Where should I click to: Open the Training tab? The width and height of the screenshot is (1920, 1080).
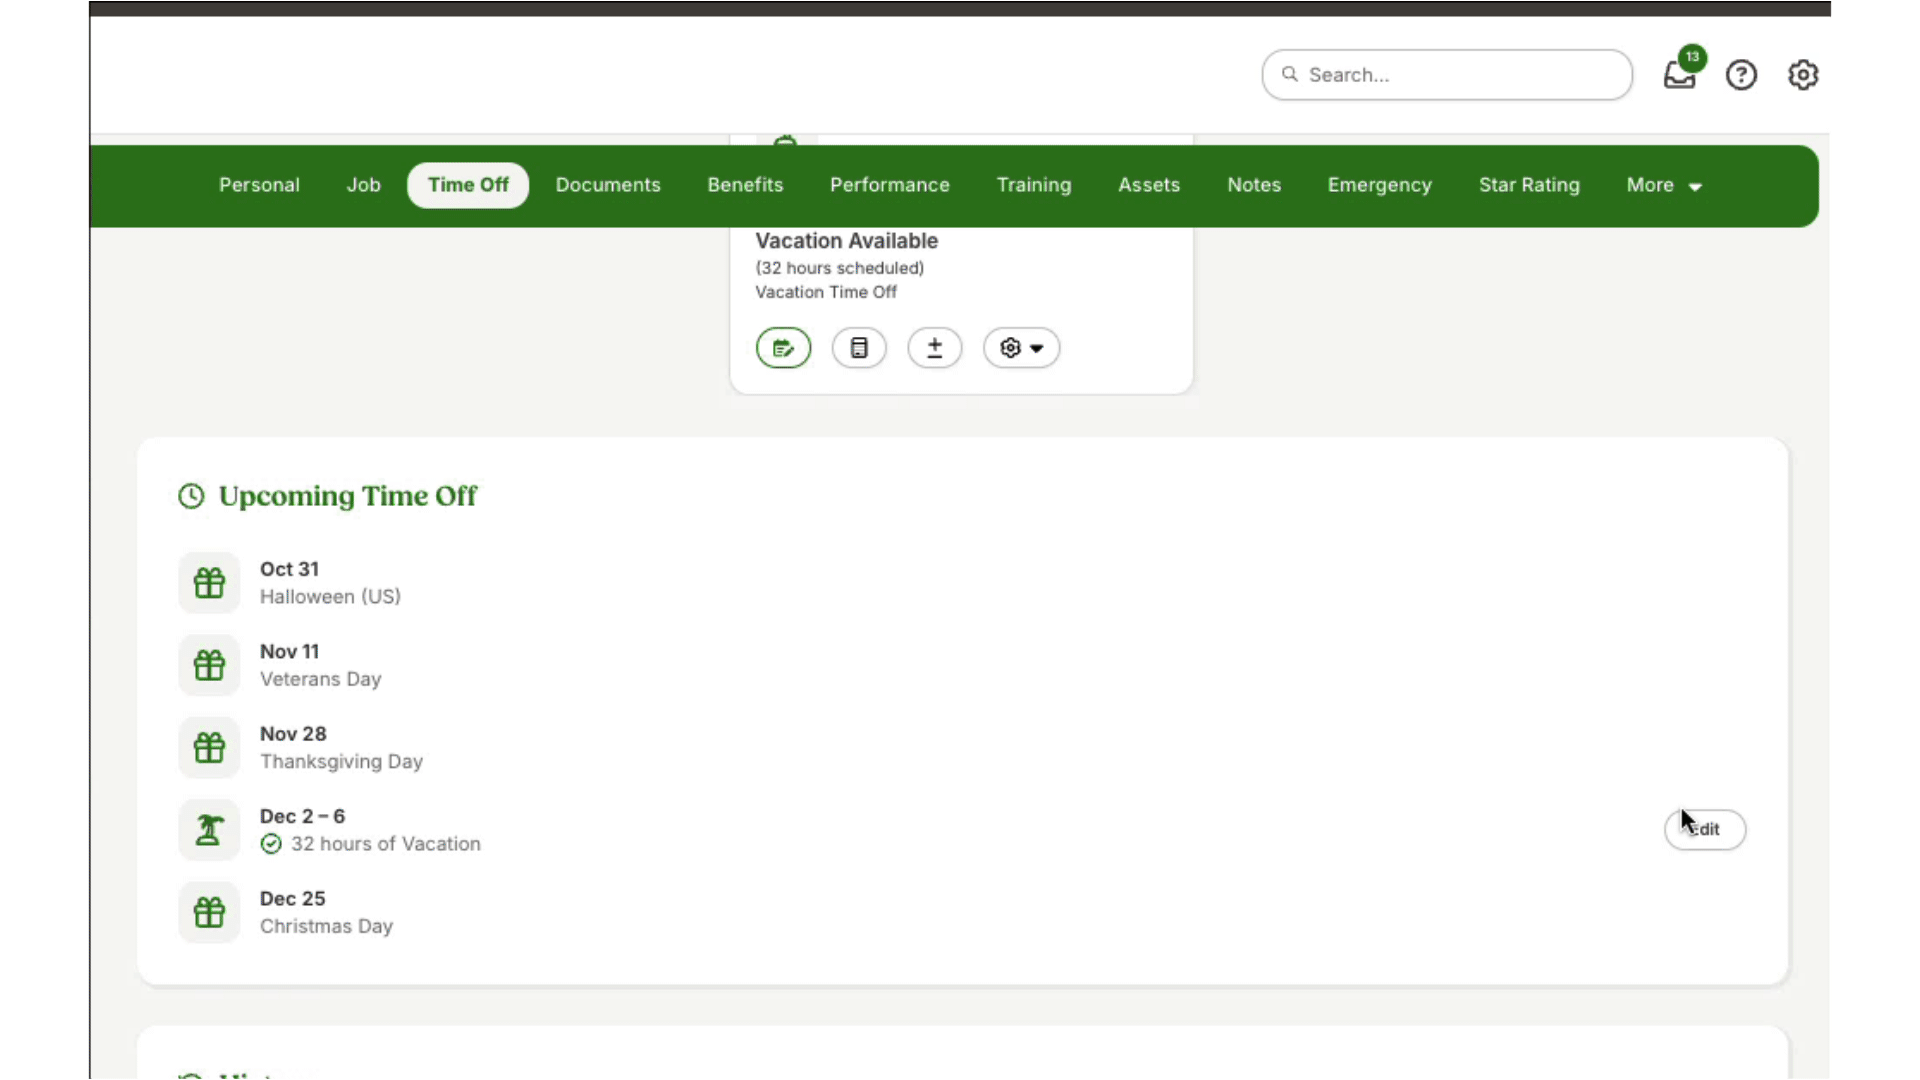point(1034,185)
